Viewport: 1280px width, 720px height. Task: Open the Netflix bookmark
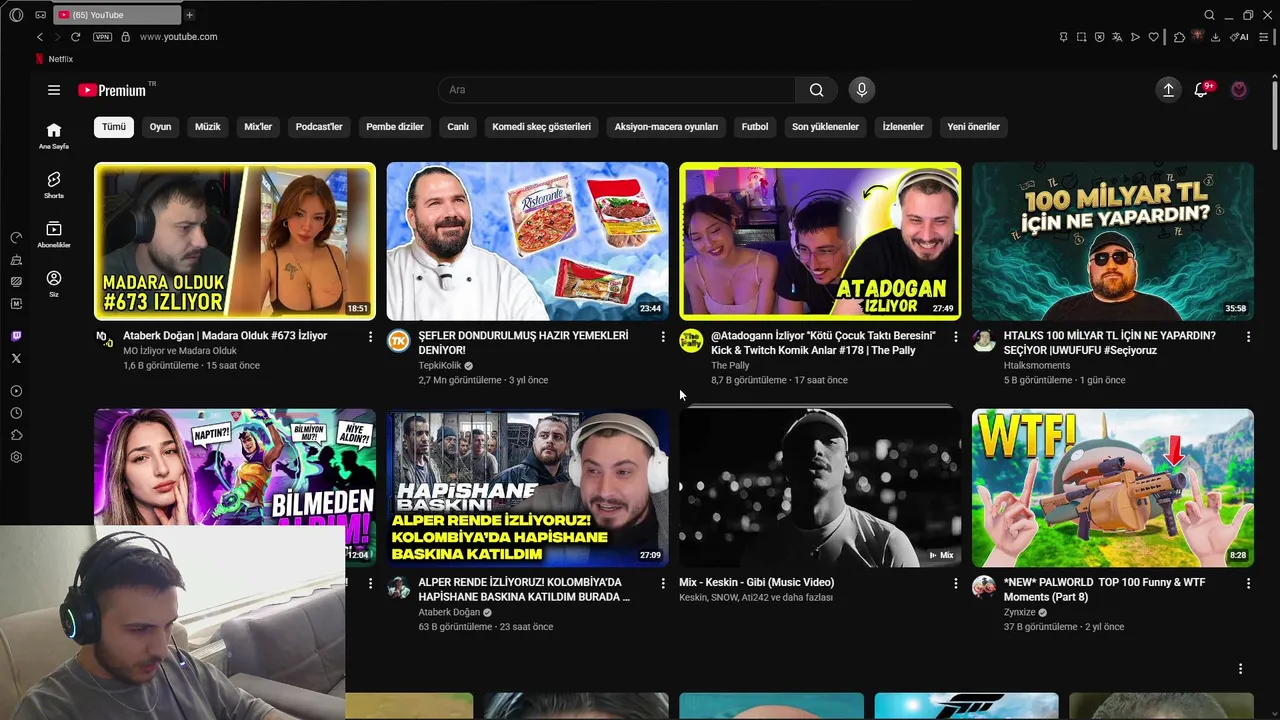(x=54, y=59)
